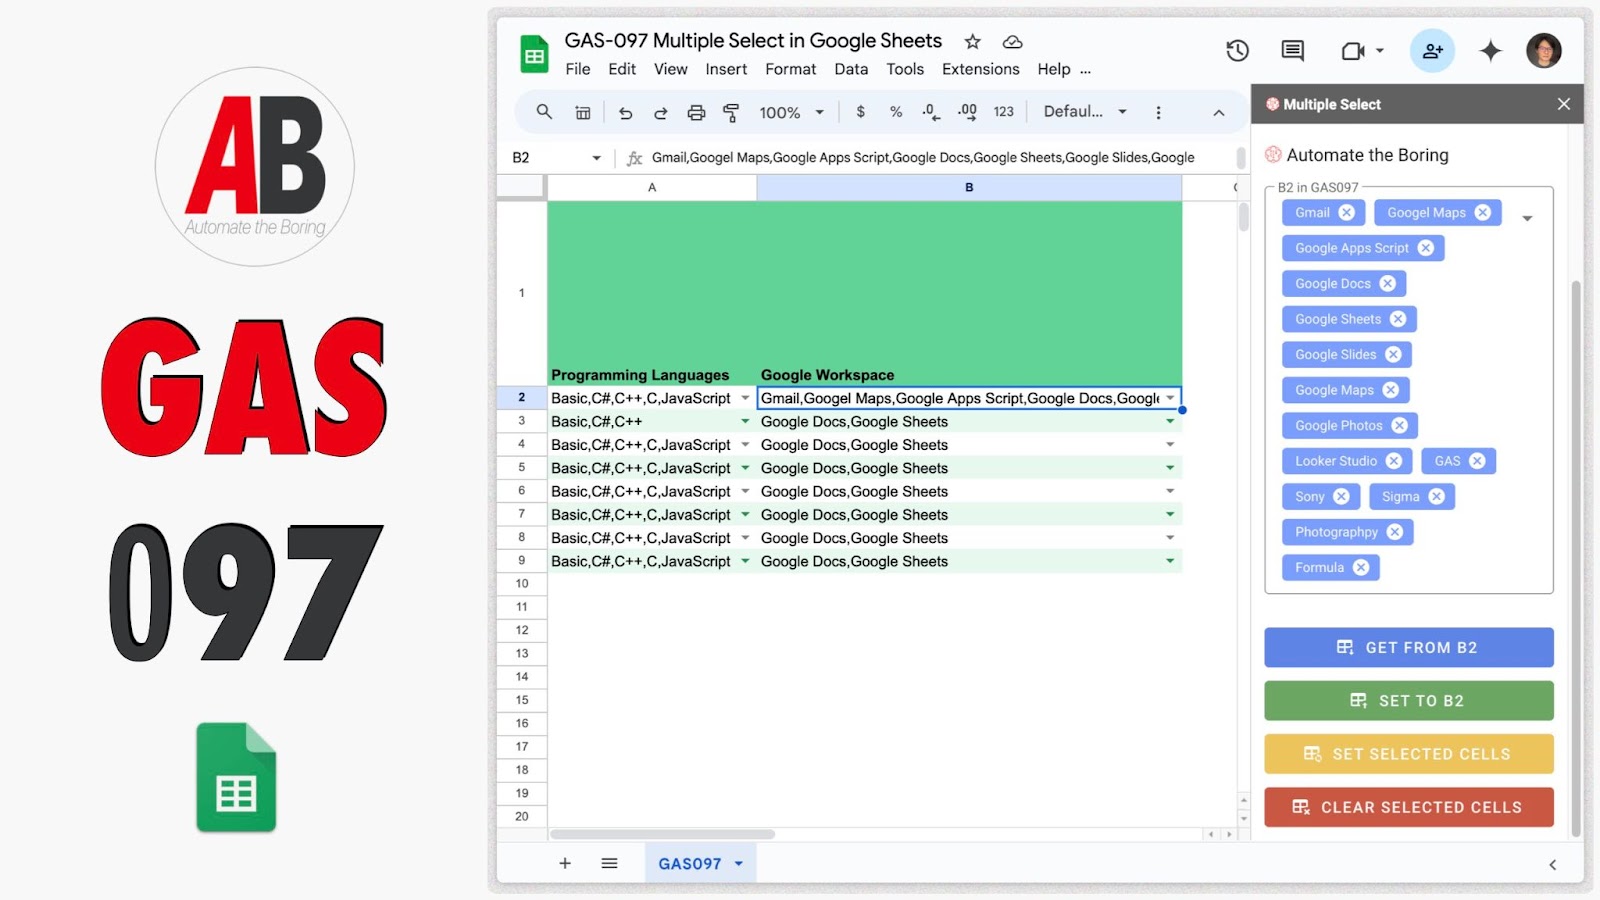Open toolbar more options three dots

(1158, 112)
